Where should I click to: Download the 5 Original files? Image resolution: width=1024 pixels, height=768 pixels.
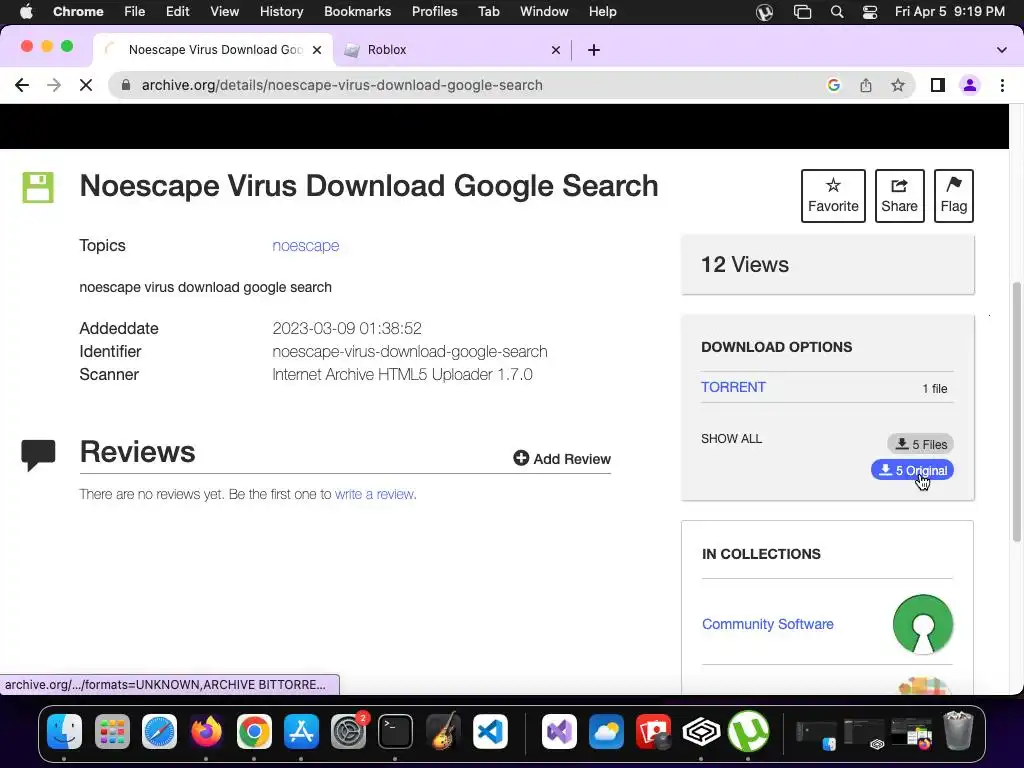[x=912, y=470]
